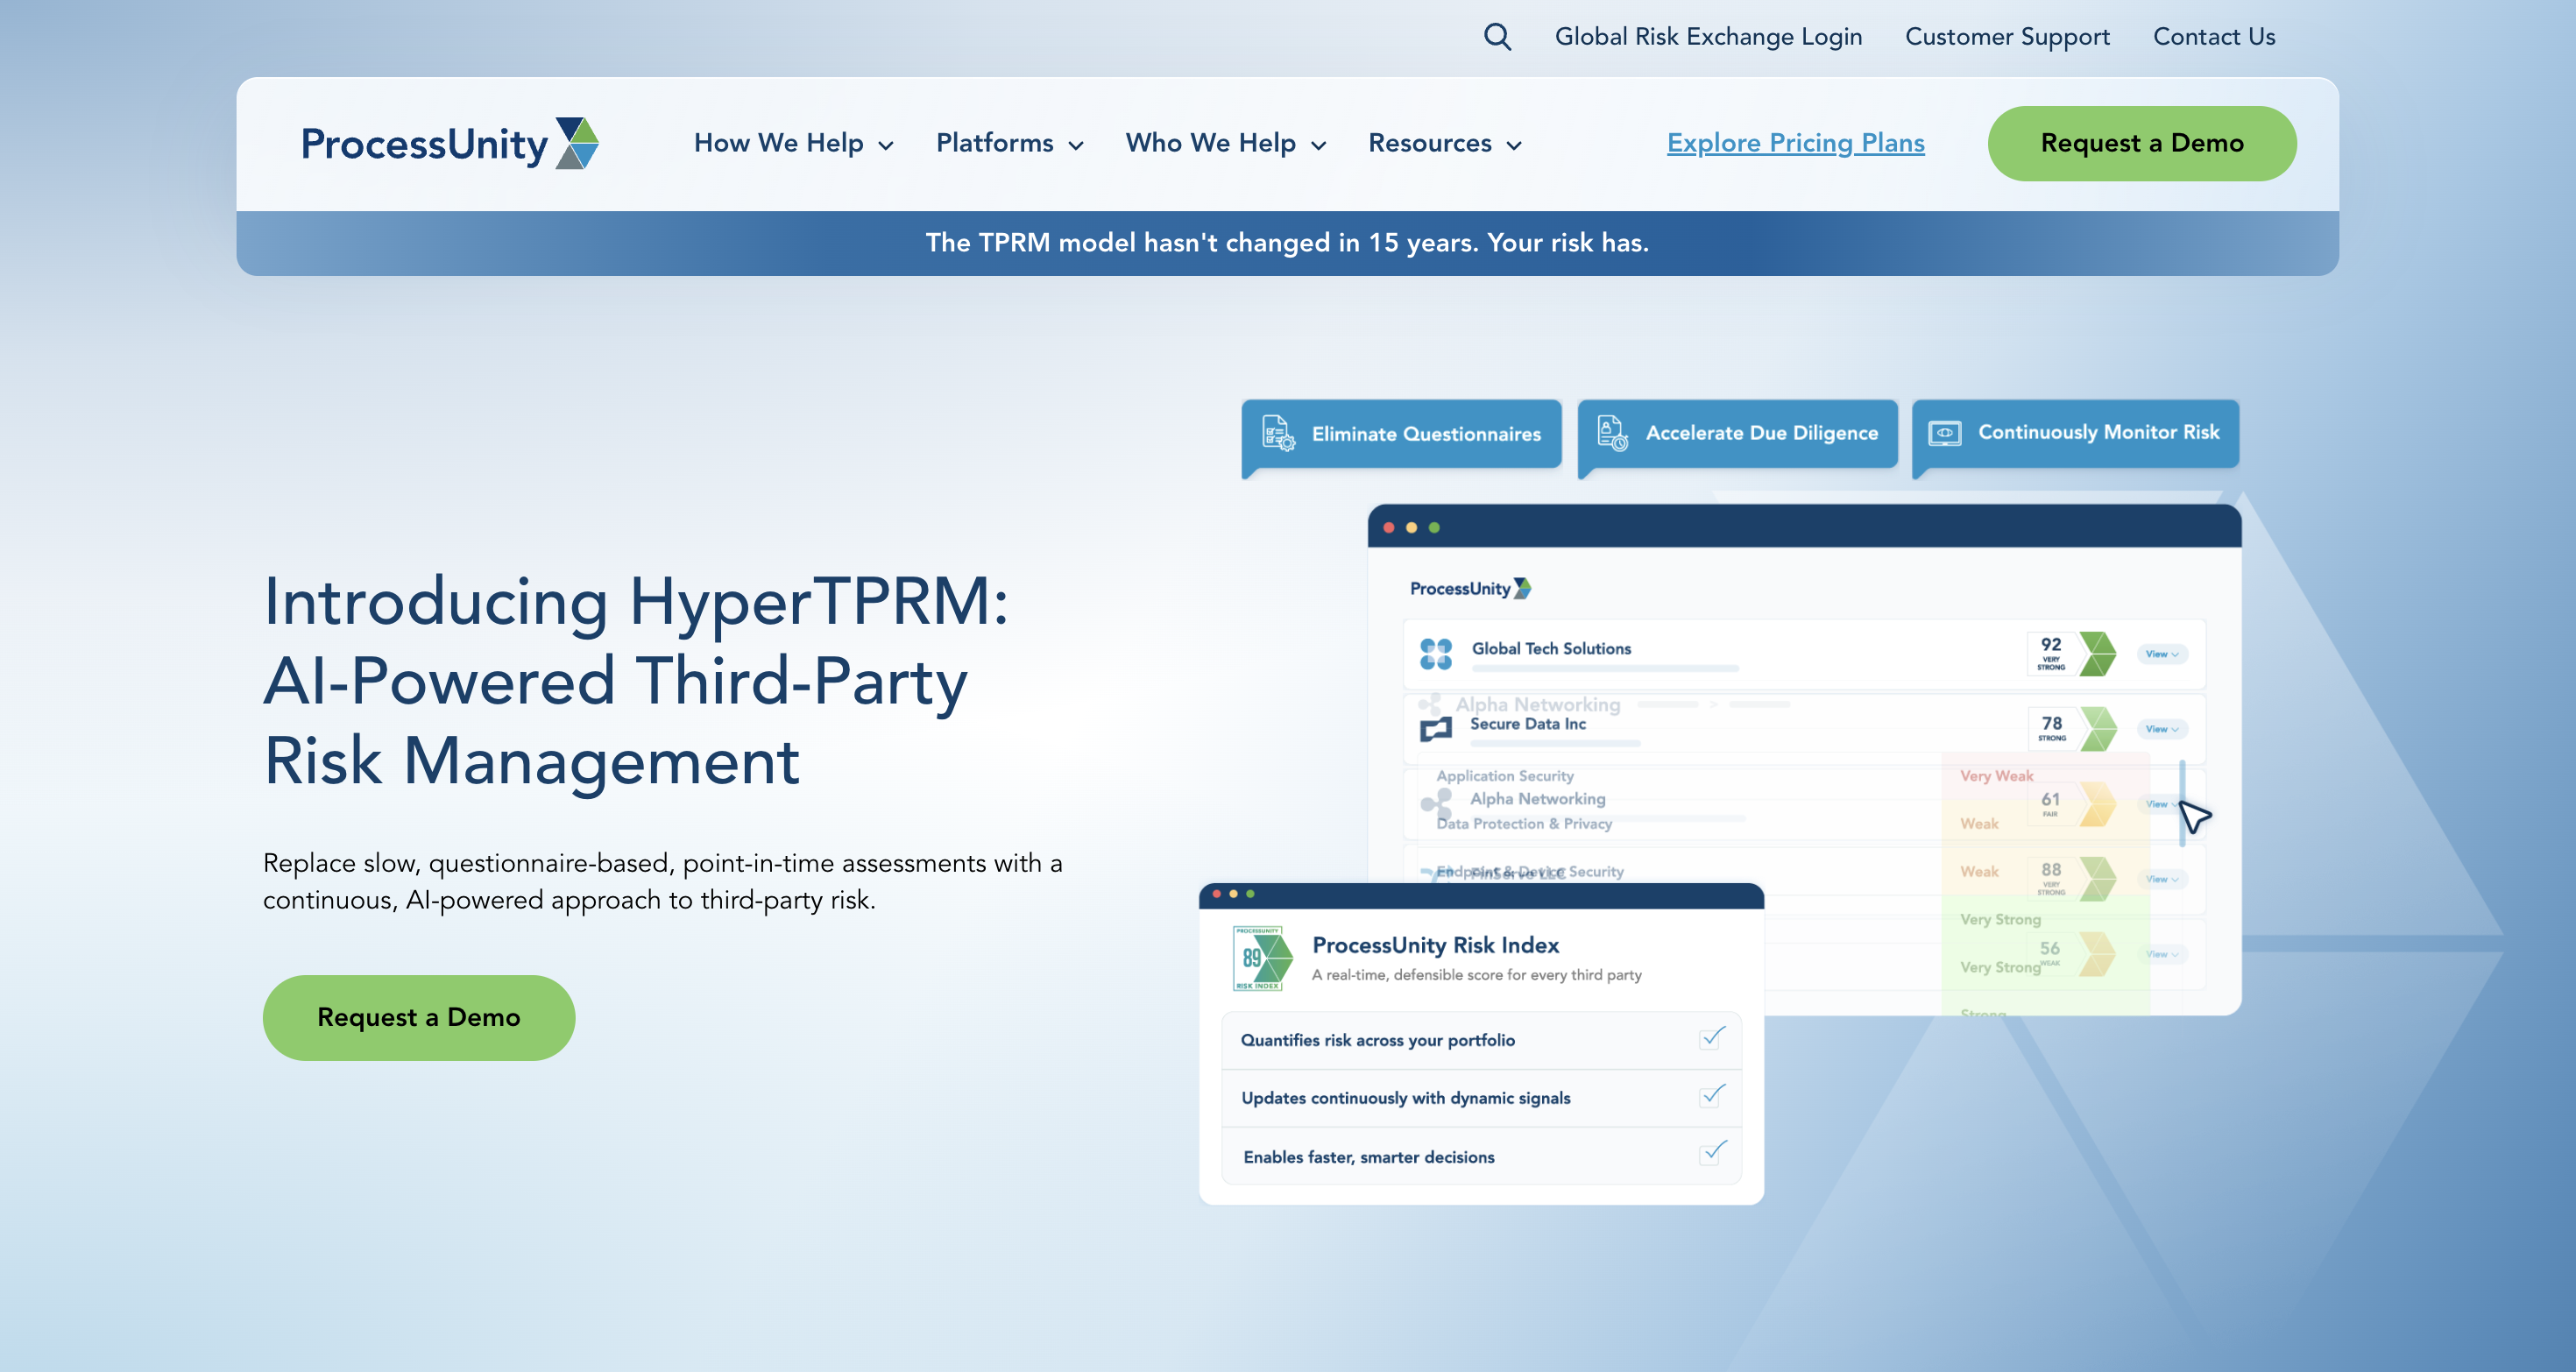The width and height of the screenshot is (2576, 1372).
Task: Click the Continuously Monitor Risk eye icon
Action: pos(1945,433)
